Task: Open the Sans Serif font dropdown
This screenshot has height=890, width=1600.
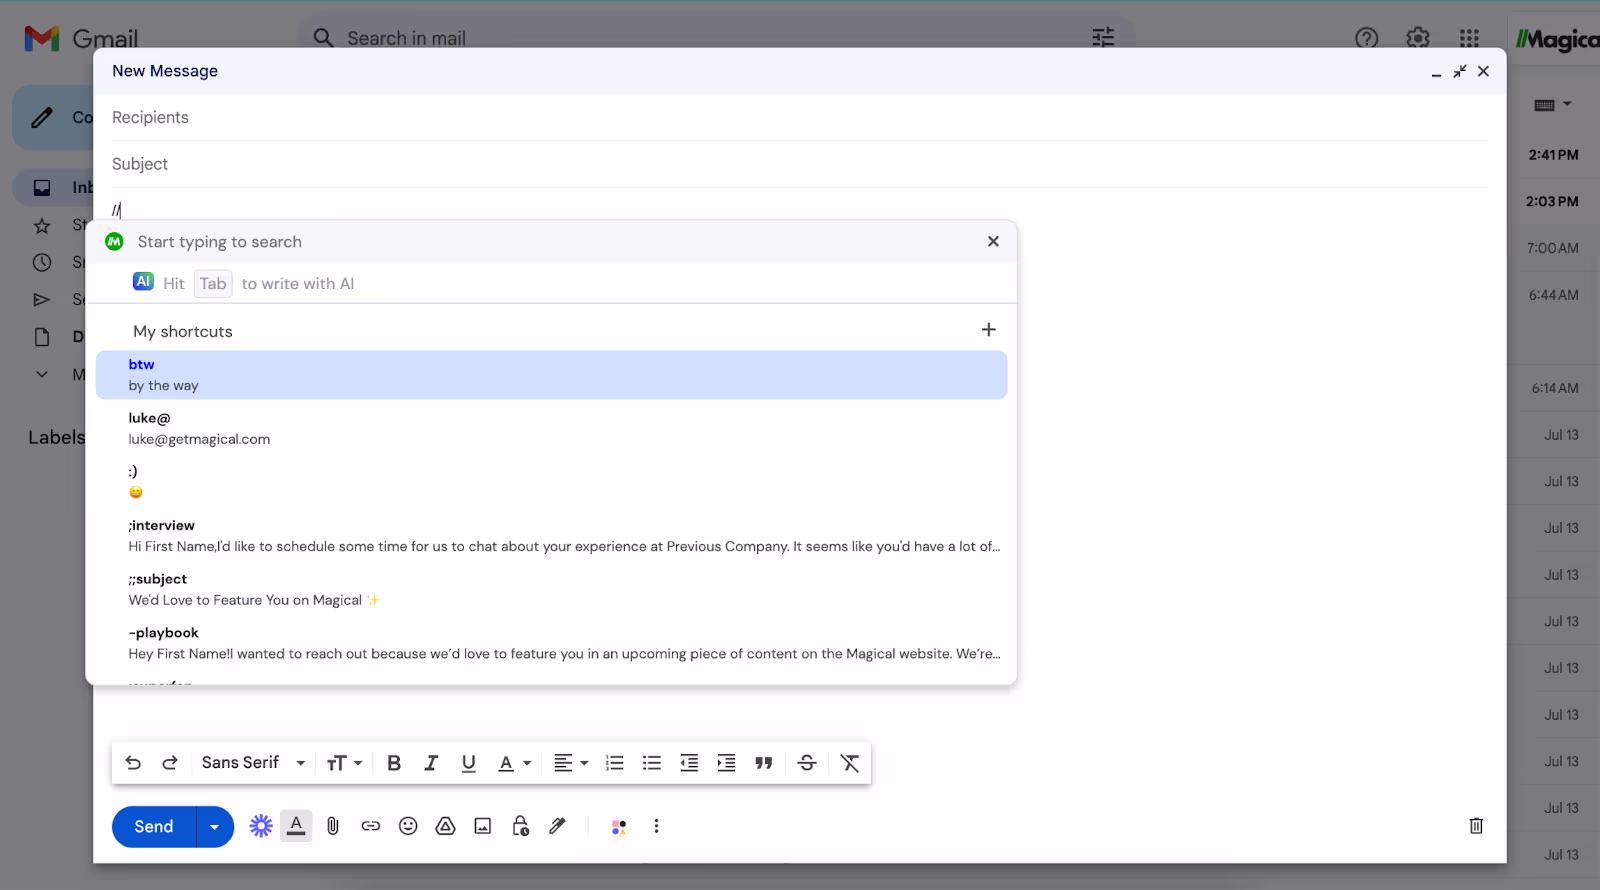Action: 253,763
